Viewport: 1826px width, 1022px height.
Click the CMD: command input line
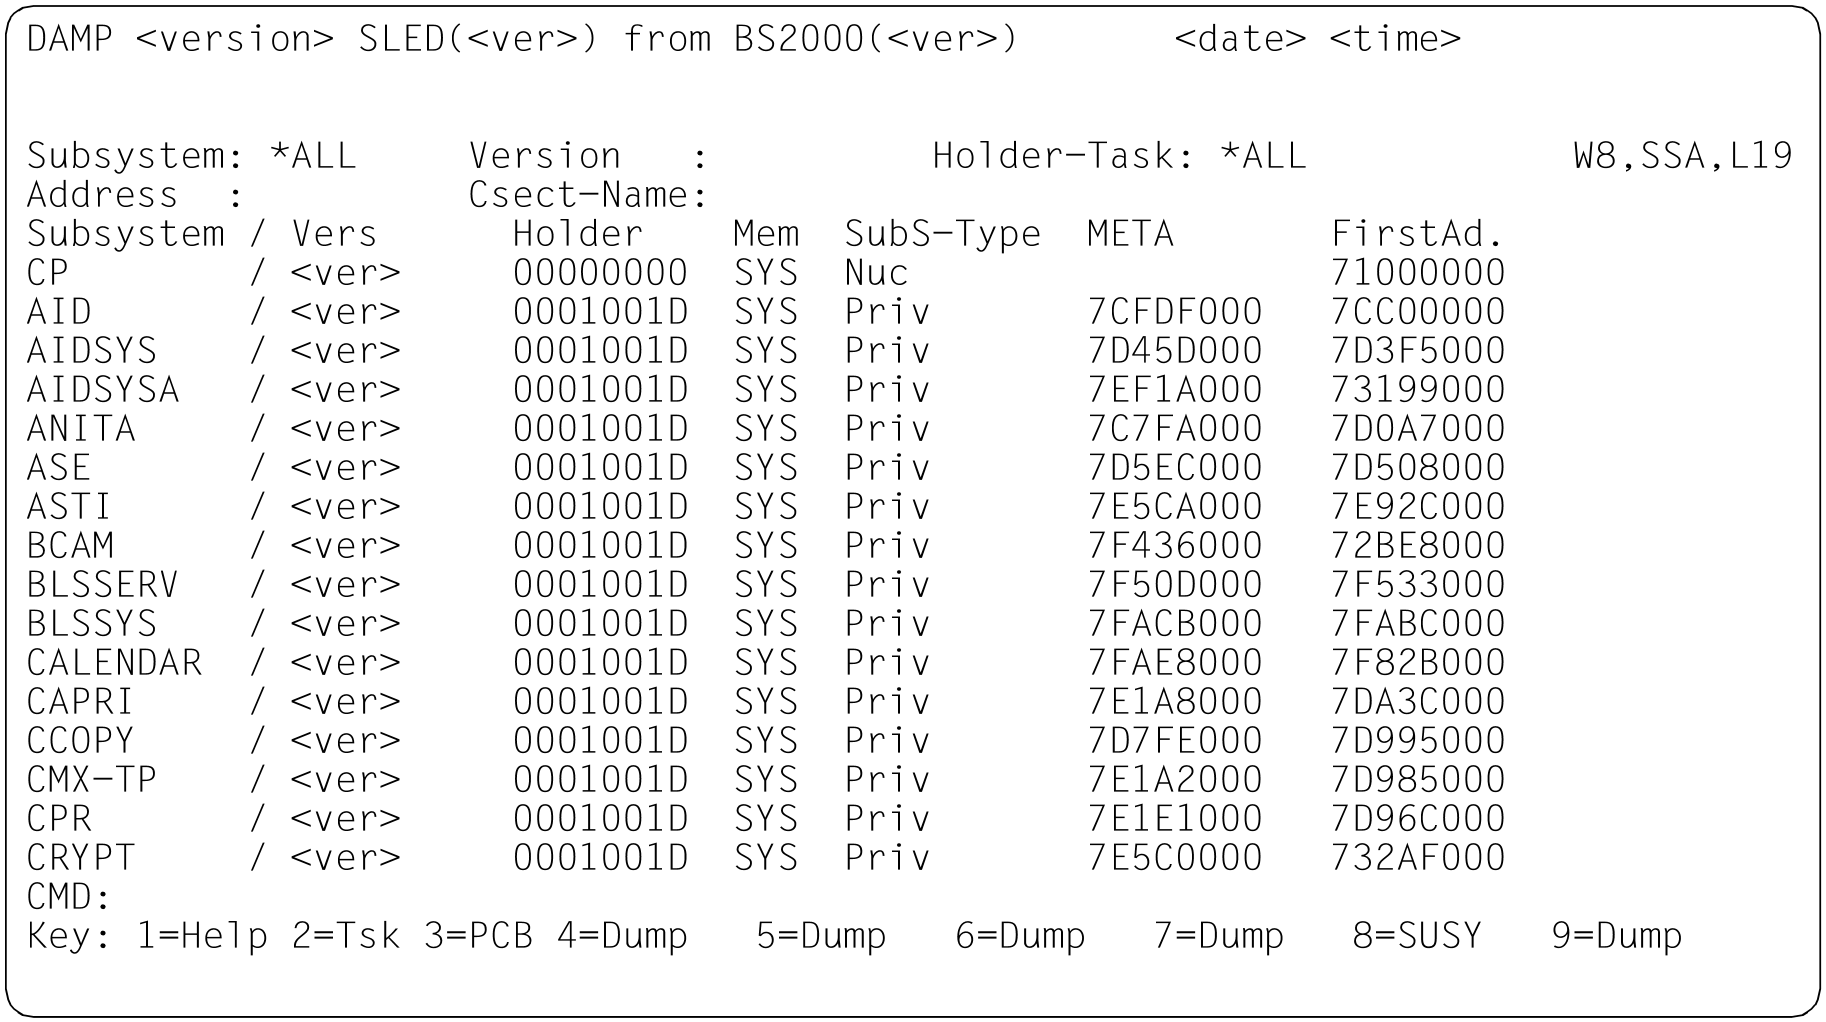pos(300,897)
